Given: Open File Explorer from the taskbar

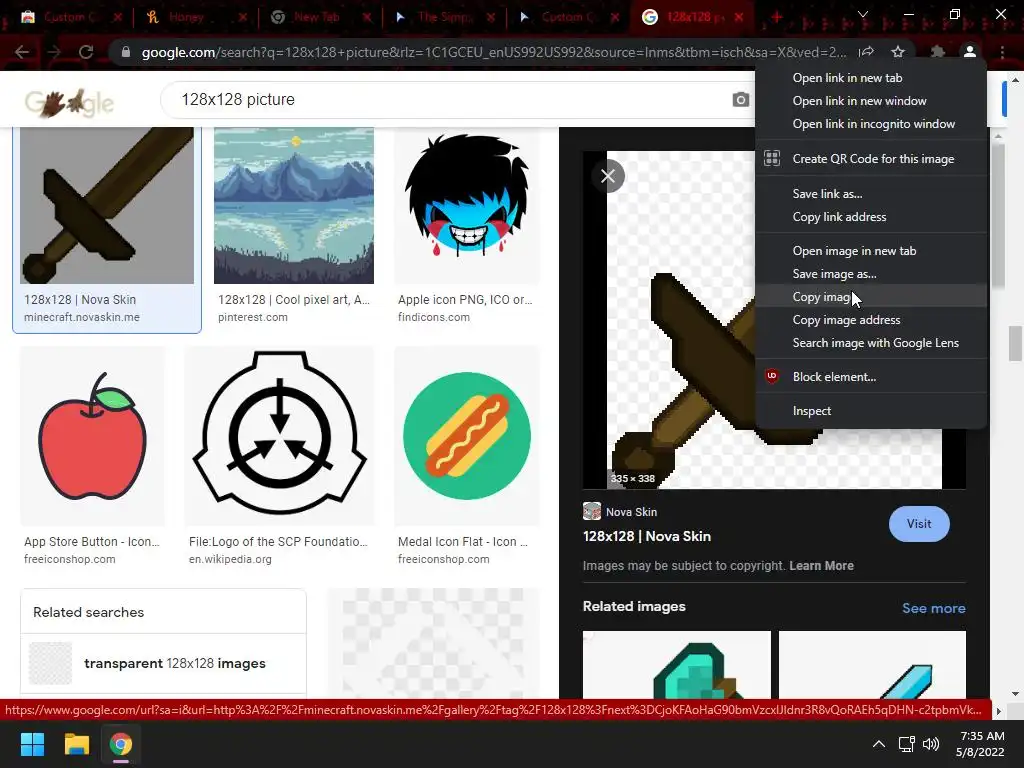Looking at the screenshot, I should [x=76, y=744].
